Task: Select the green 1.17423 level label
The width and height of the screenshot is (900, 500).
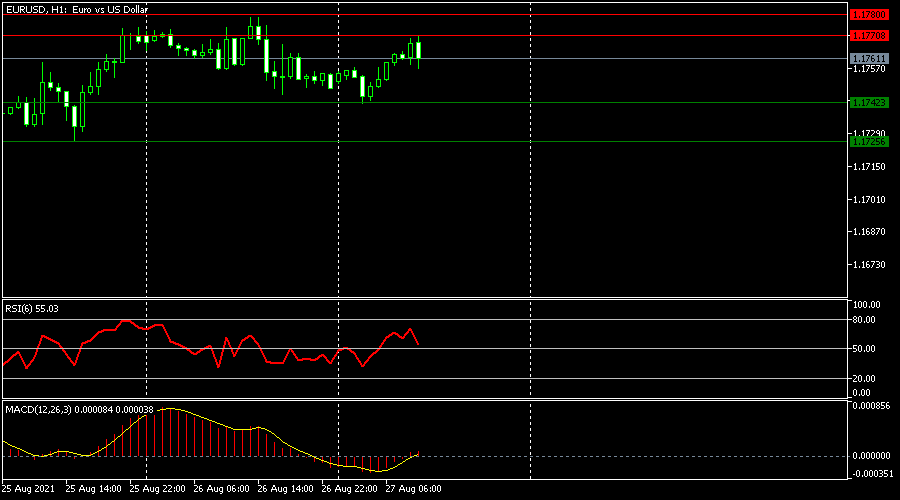Action: 869,103
